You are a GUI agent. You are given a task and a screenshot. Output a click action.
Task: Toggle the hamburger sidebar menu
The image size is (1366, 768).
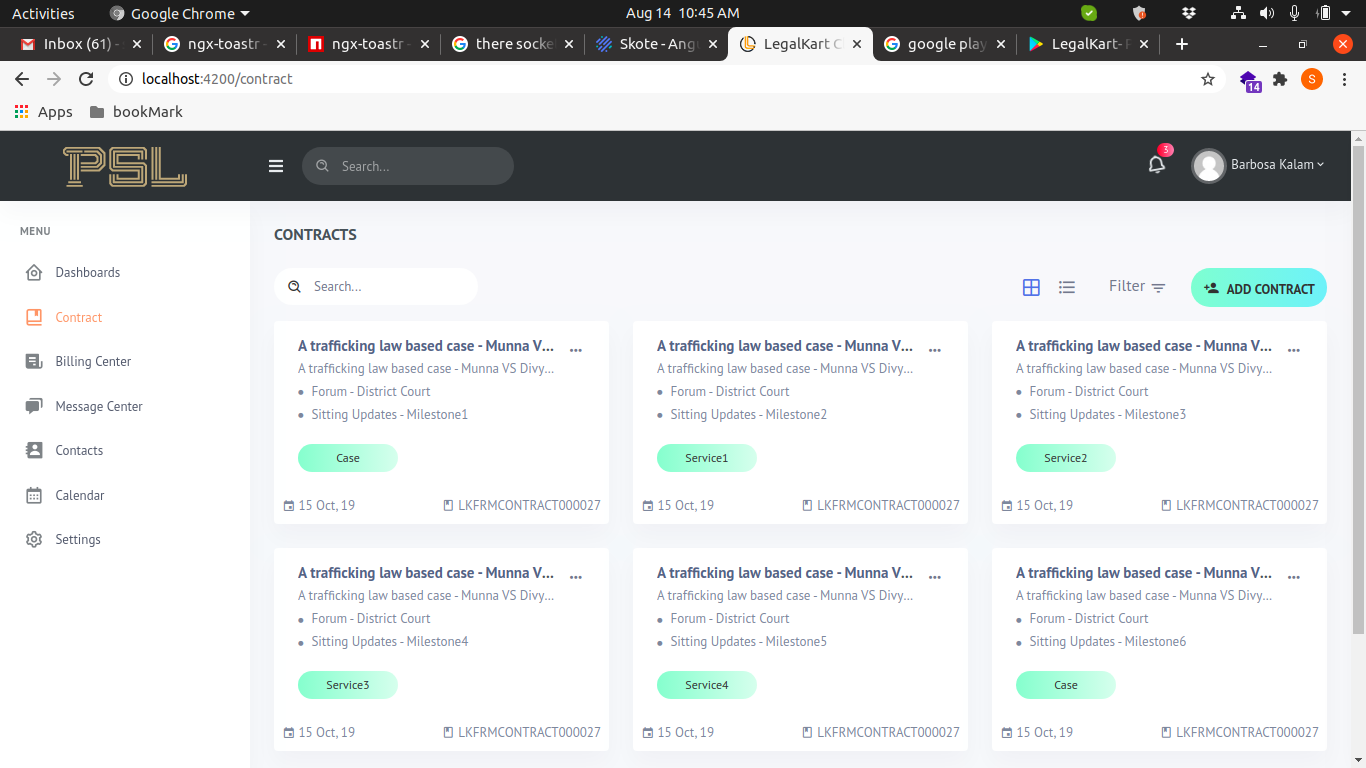(276, 166)
